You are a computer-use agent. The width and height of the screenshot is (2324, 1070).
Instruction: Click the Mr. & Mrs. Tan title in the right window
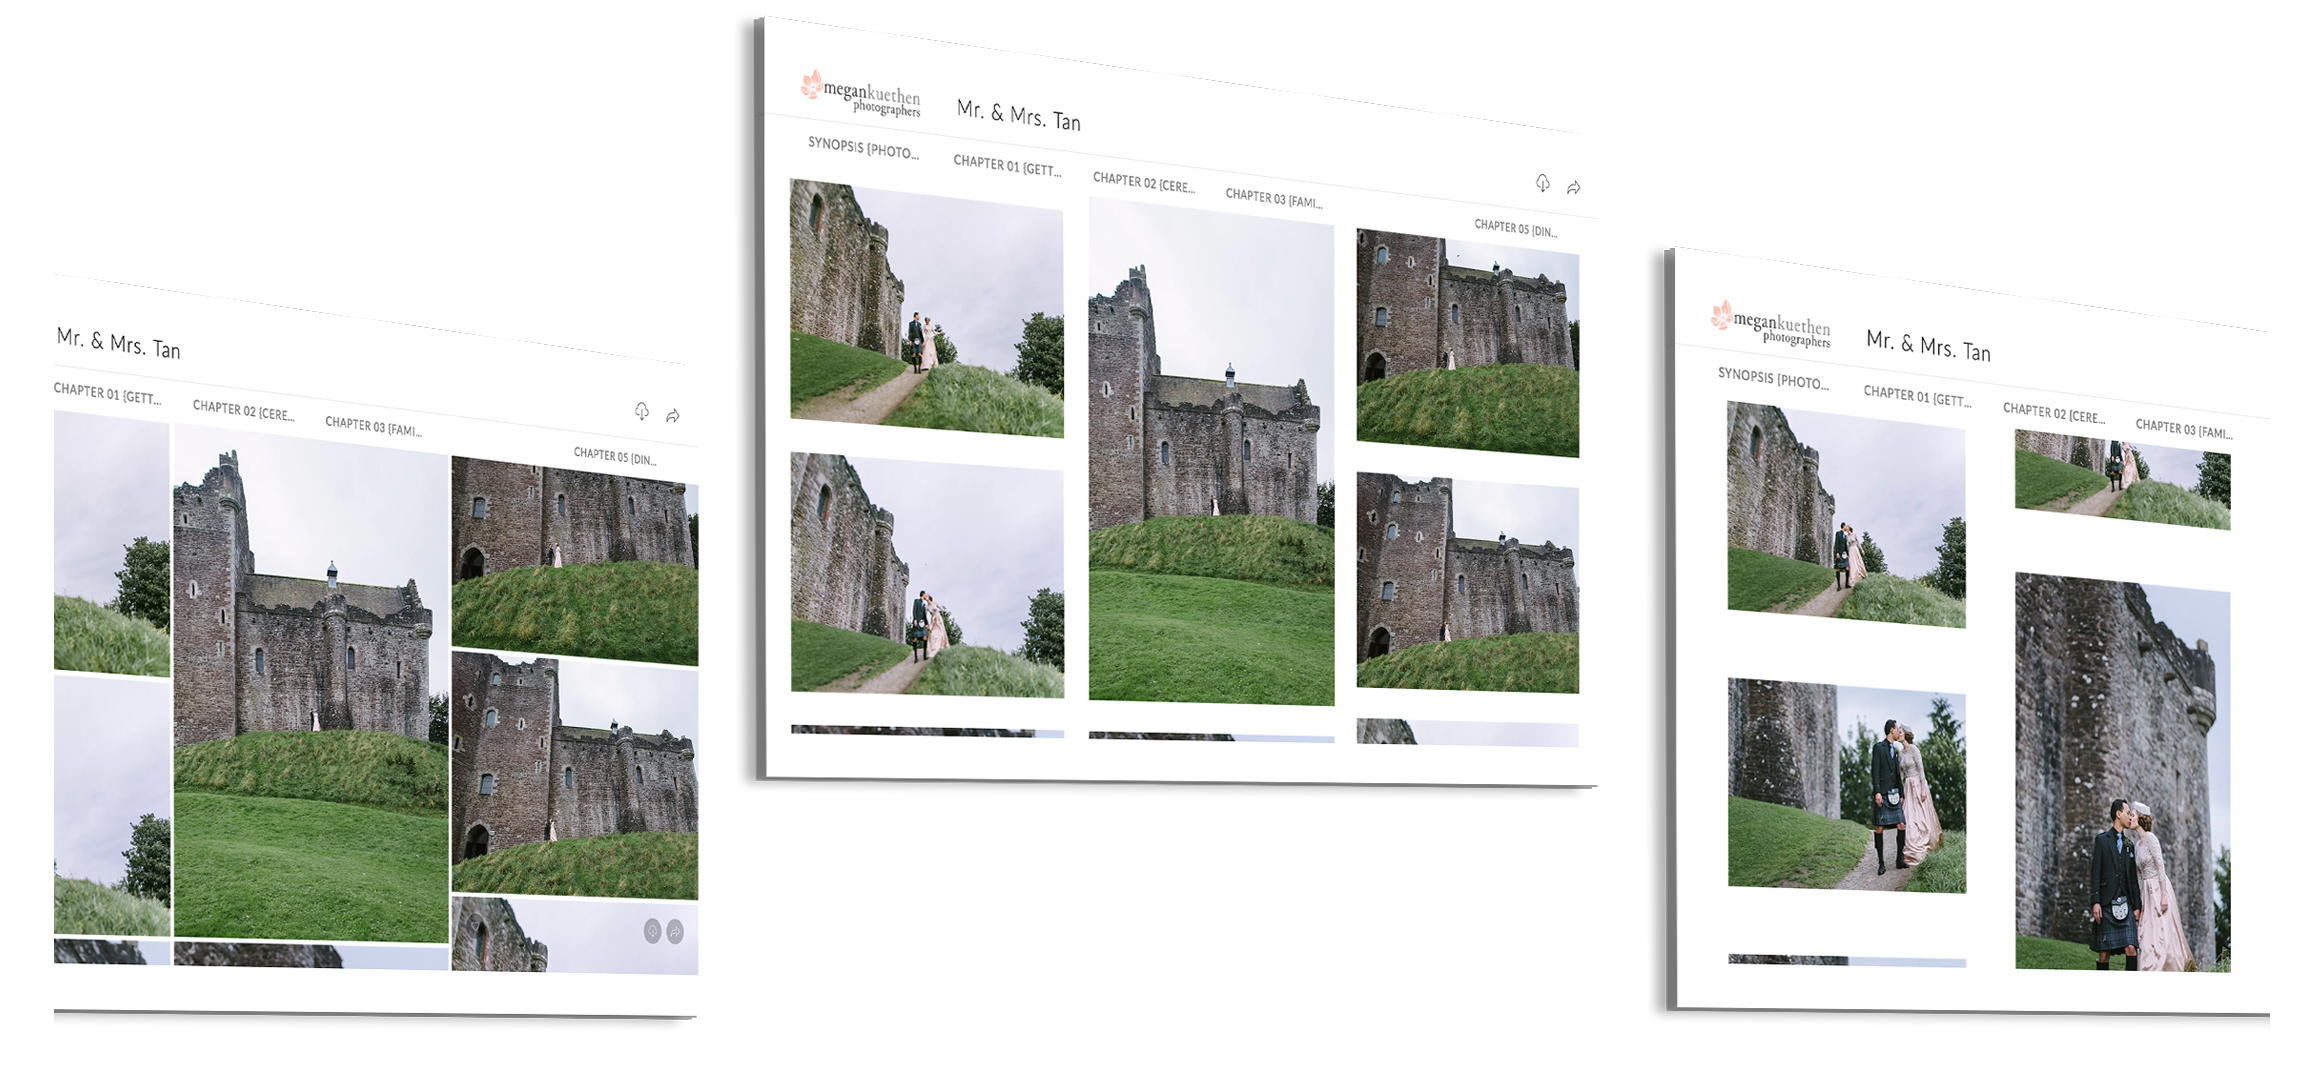pos(1928,345)
